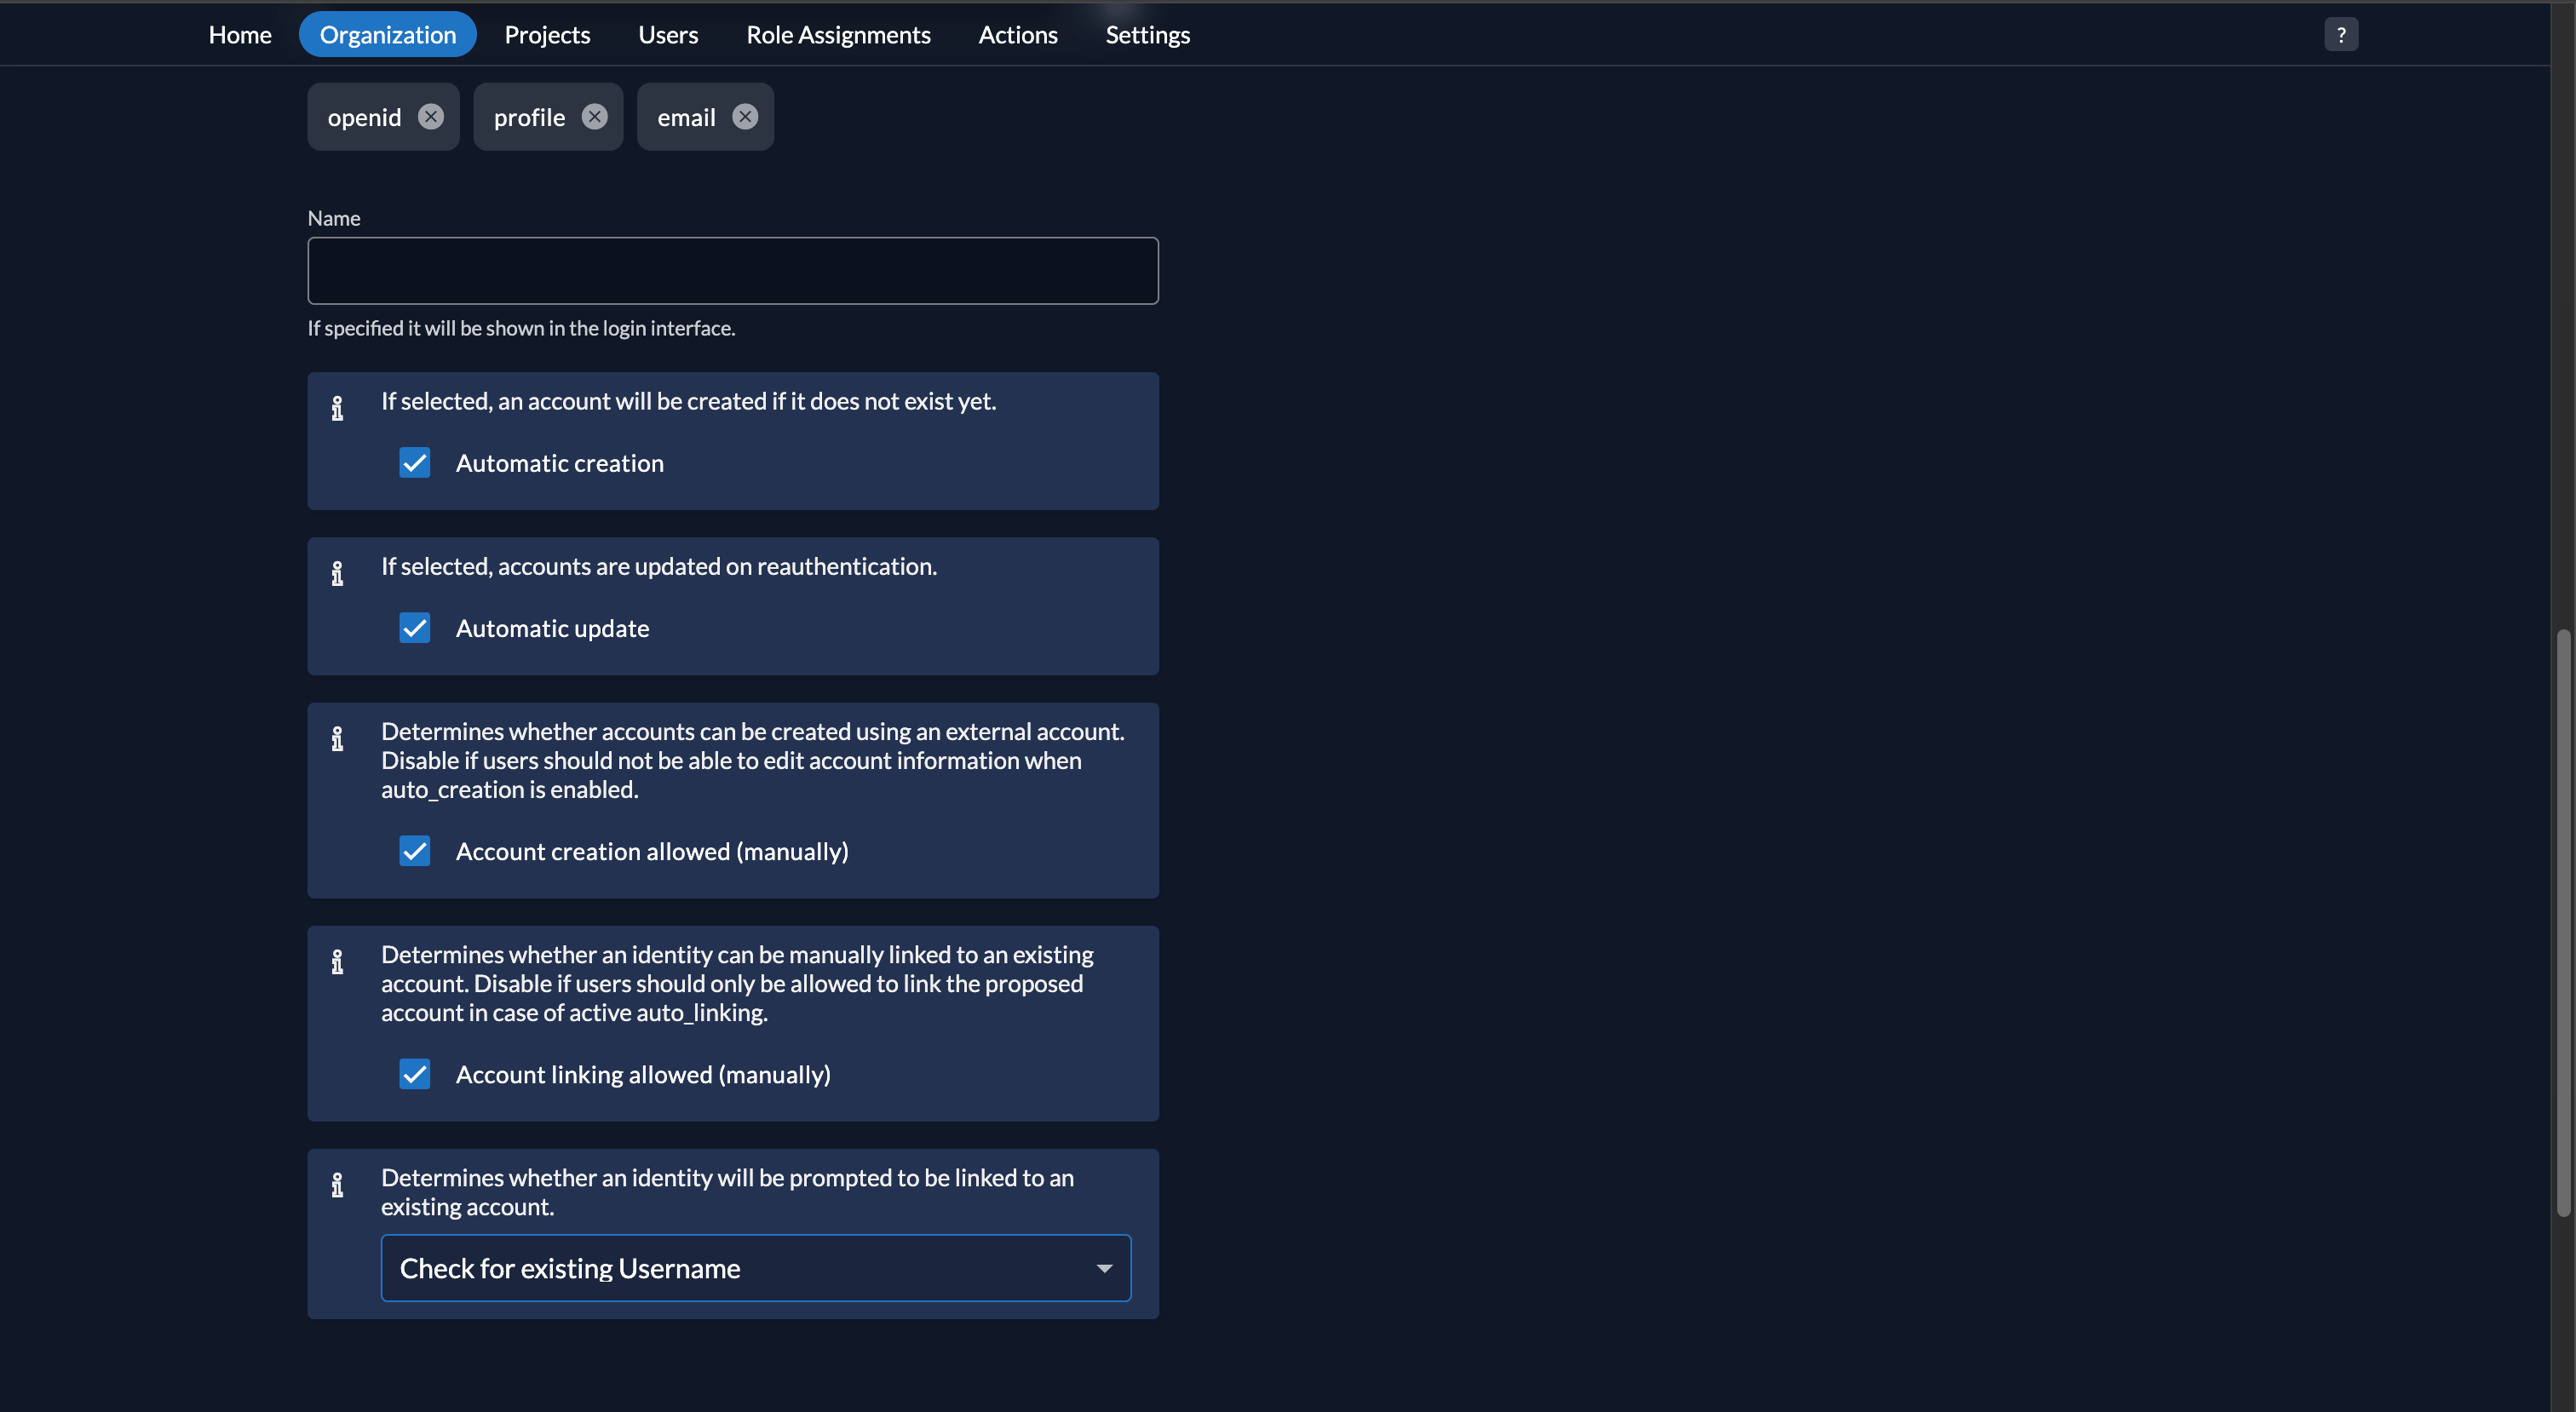This screenshot has width=2576, height=1412.
Task: Click info icon beside Automatic update description
Action: pos(337,573)
